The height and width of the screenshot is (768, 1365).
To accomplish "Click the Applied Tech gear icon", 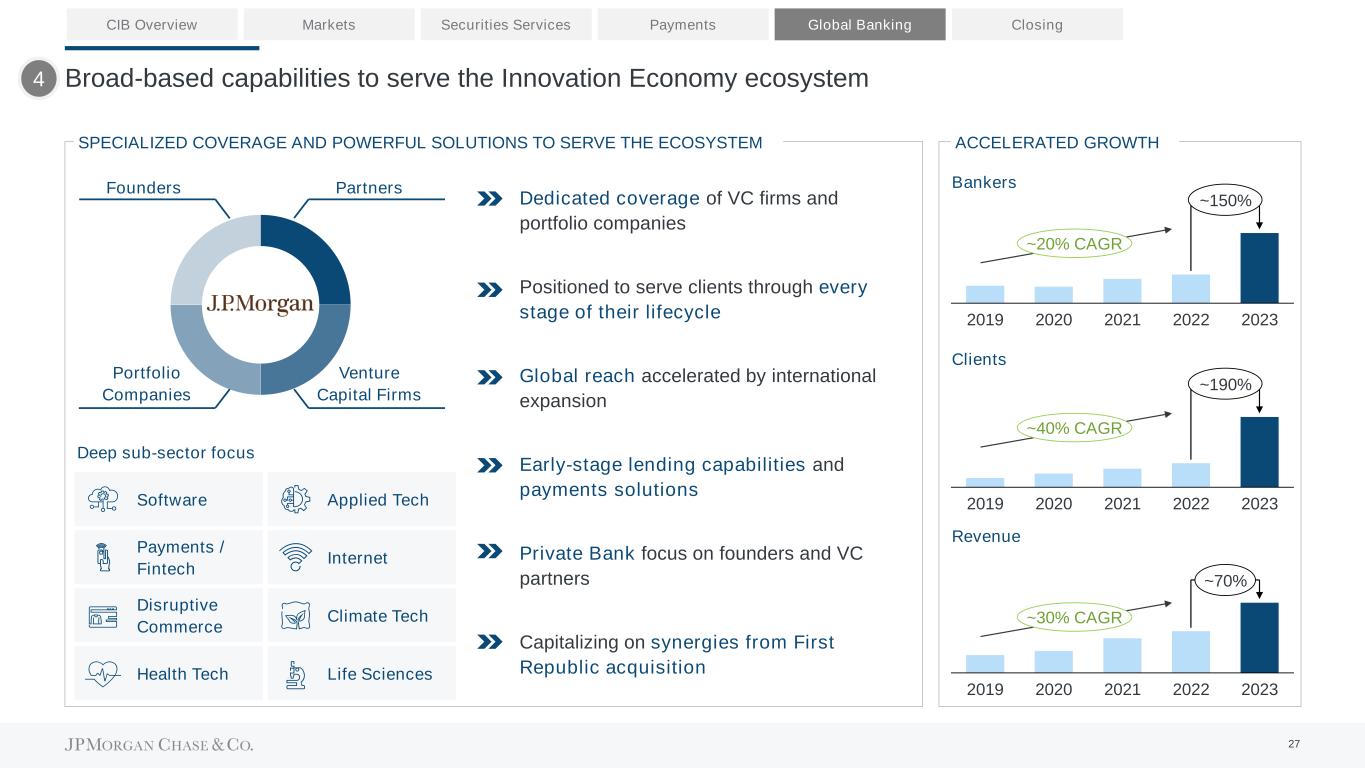I will tap(295, 500).
